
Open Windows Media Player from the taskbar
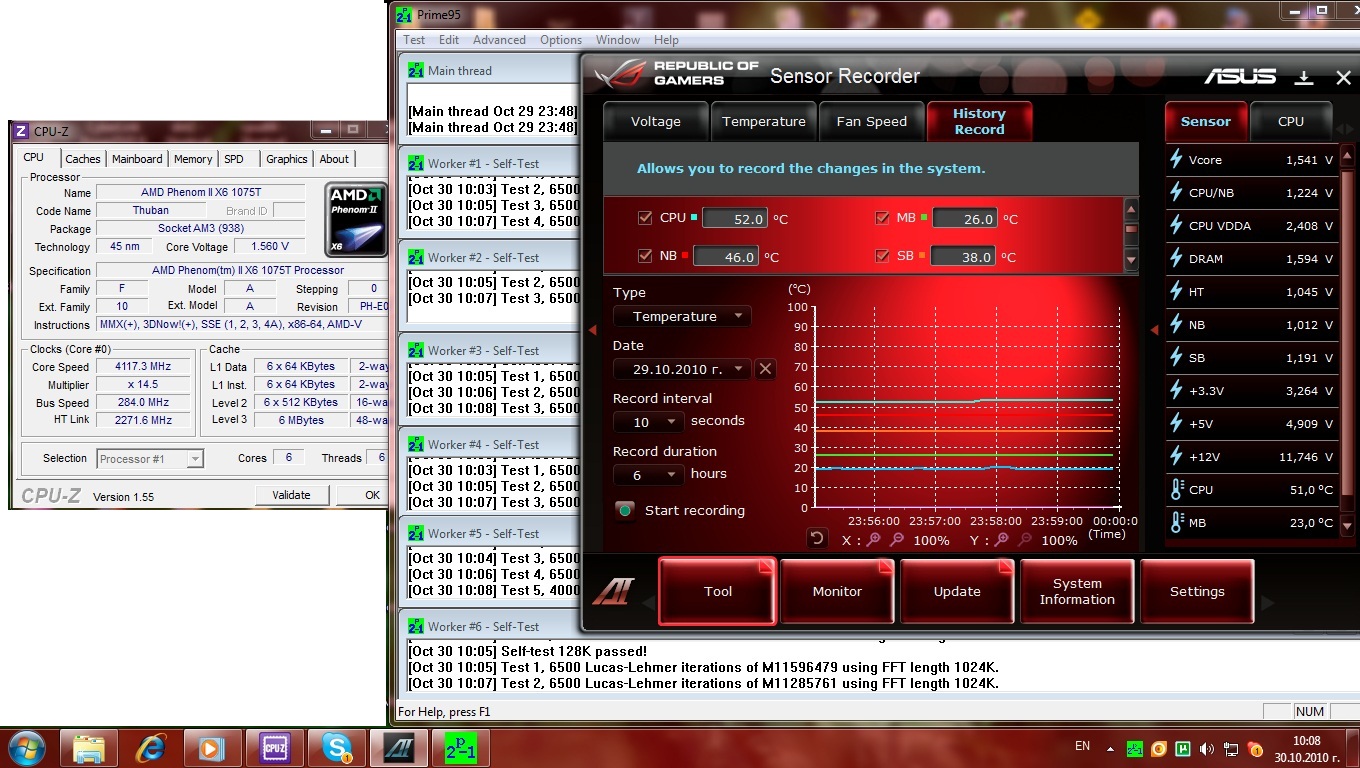[x=212, y=748]
